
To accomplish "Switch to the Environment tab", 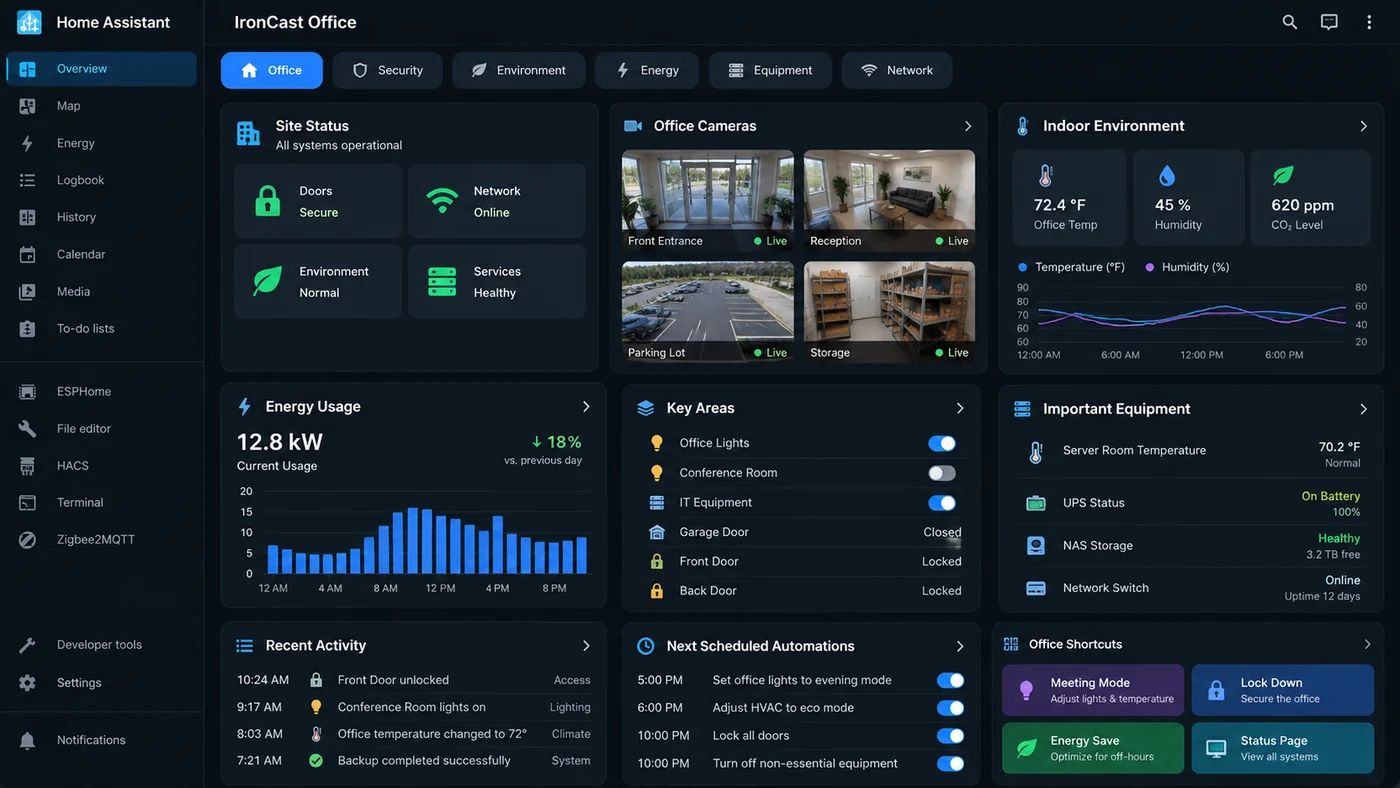I will click(518, 70).
